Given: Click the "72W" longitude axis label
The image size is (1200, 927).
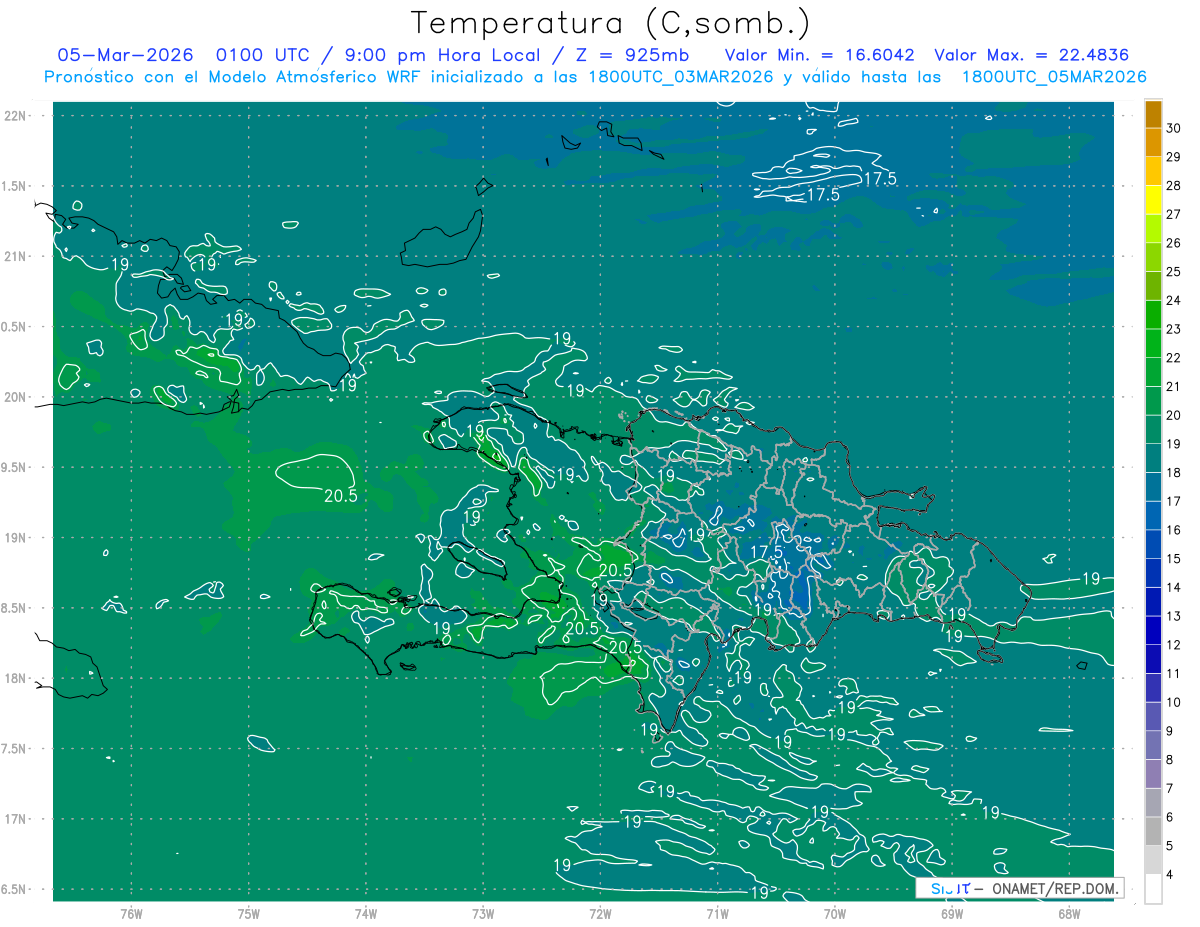Looking at the screenshot, I should 600,913.
